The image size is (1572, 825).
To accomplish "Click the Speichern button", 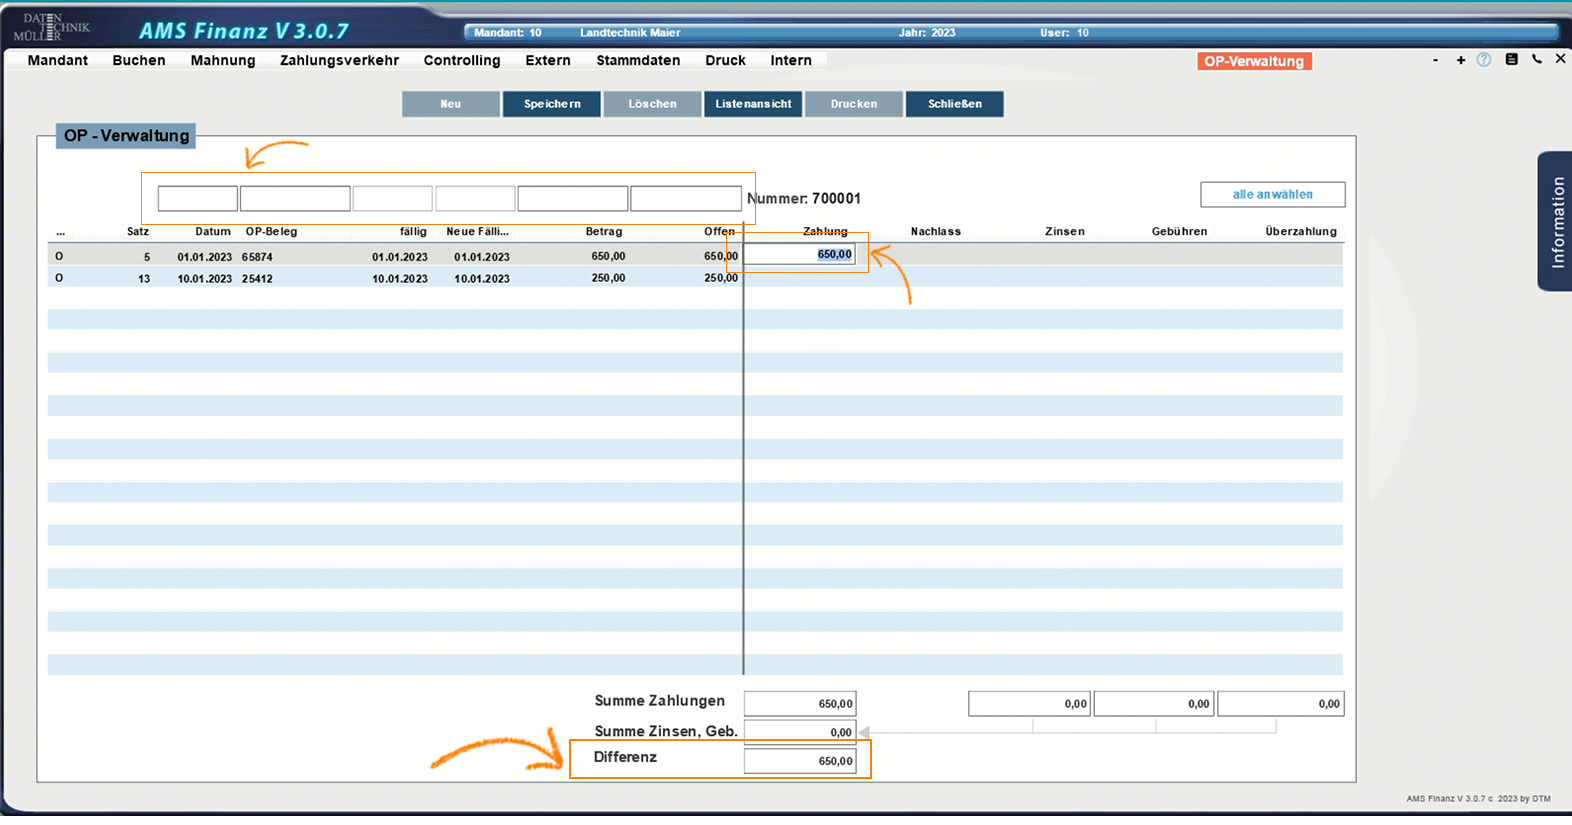I will 552,104.
